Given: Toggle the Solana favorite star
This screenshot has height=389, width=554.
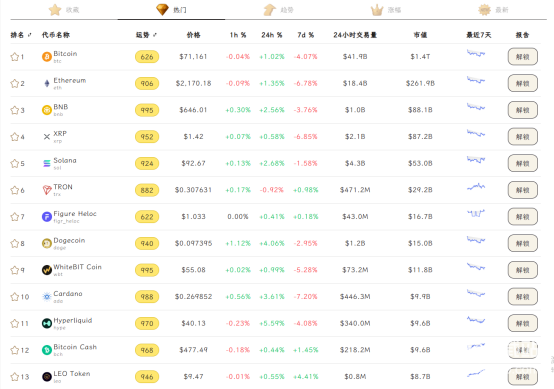Looking at the screenshot, I should tap(14, 164).
